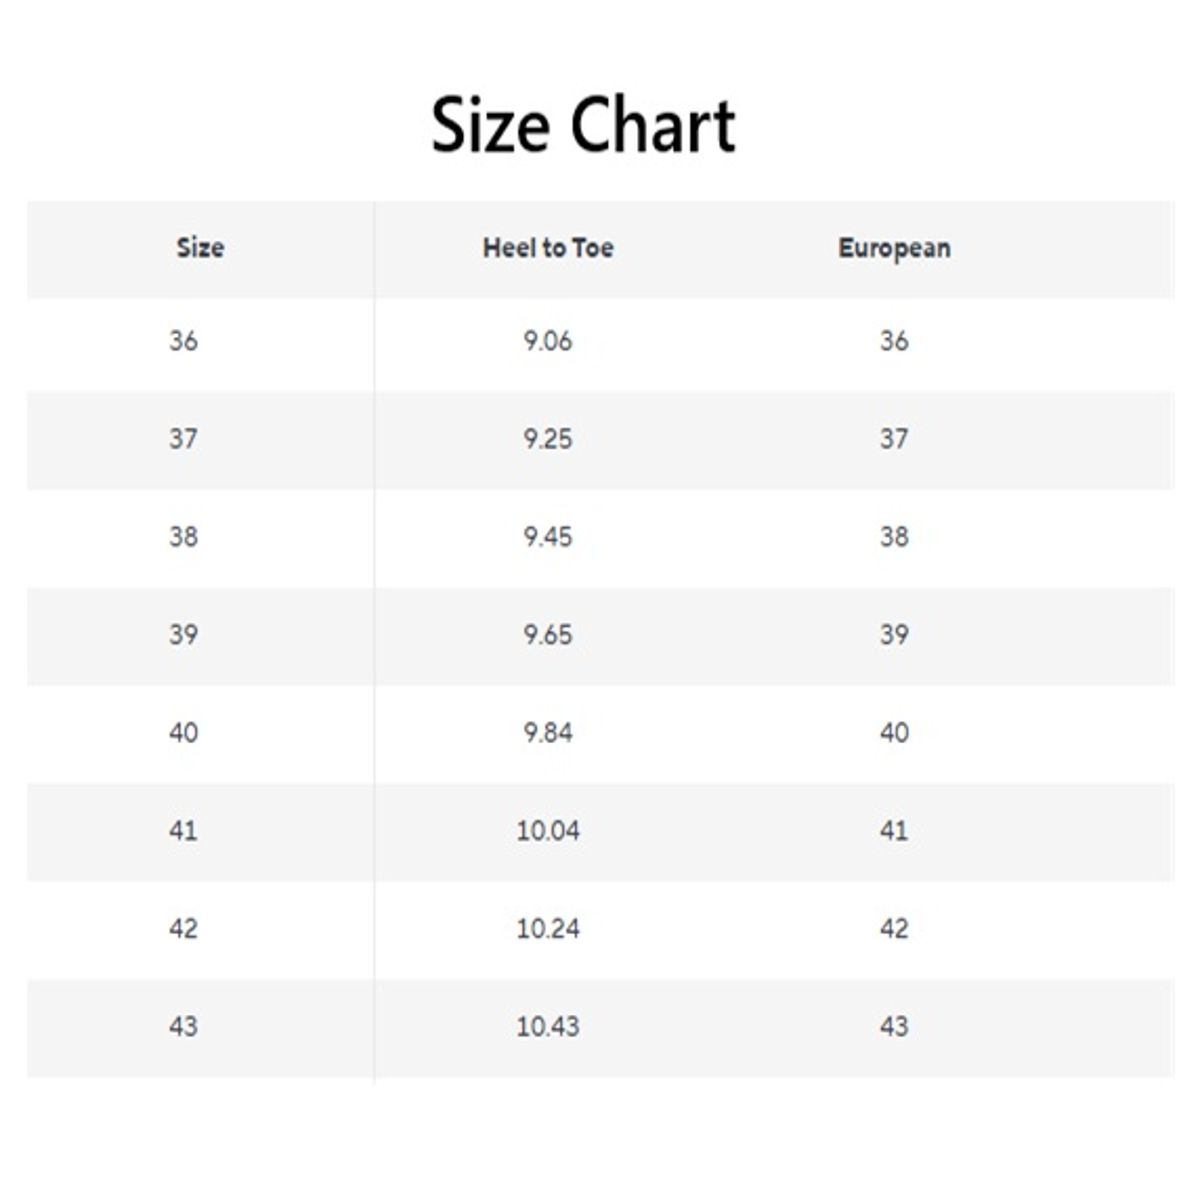Click the 9.84 heel to toe value
This screenshot has width=1200, height=1200.
(x=548, y=733)
